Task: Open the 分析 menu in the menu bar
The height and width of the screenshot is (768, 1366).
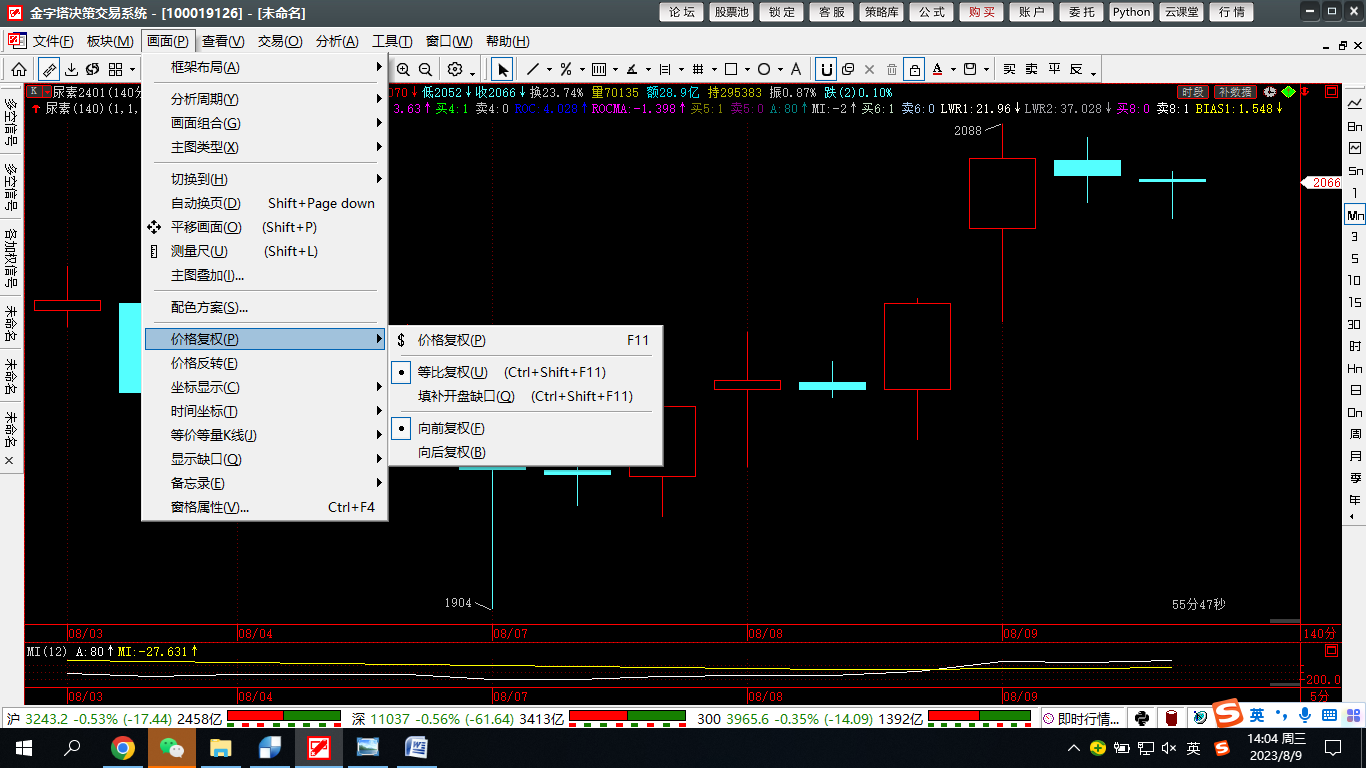Action: [336, 41]
